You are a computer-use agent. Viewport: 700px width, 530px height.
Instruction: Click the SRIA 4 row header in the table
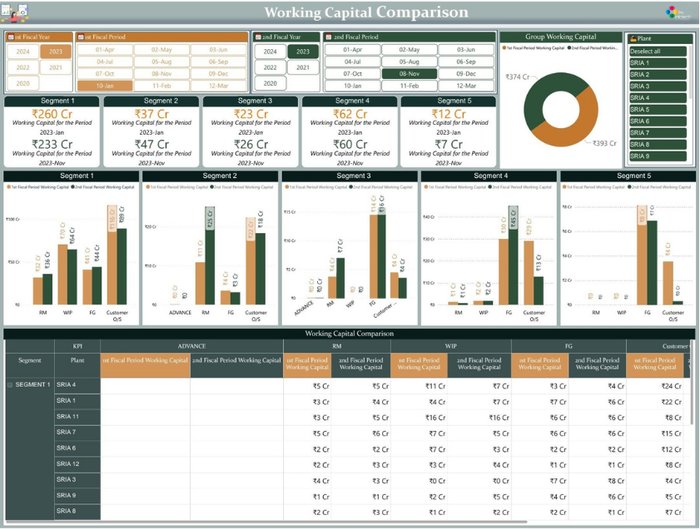pyautogui.click(x=77, y=386)
